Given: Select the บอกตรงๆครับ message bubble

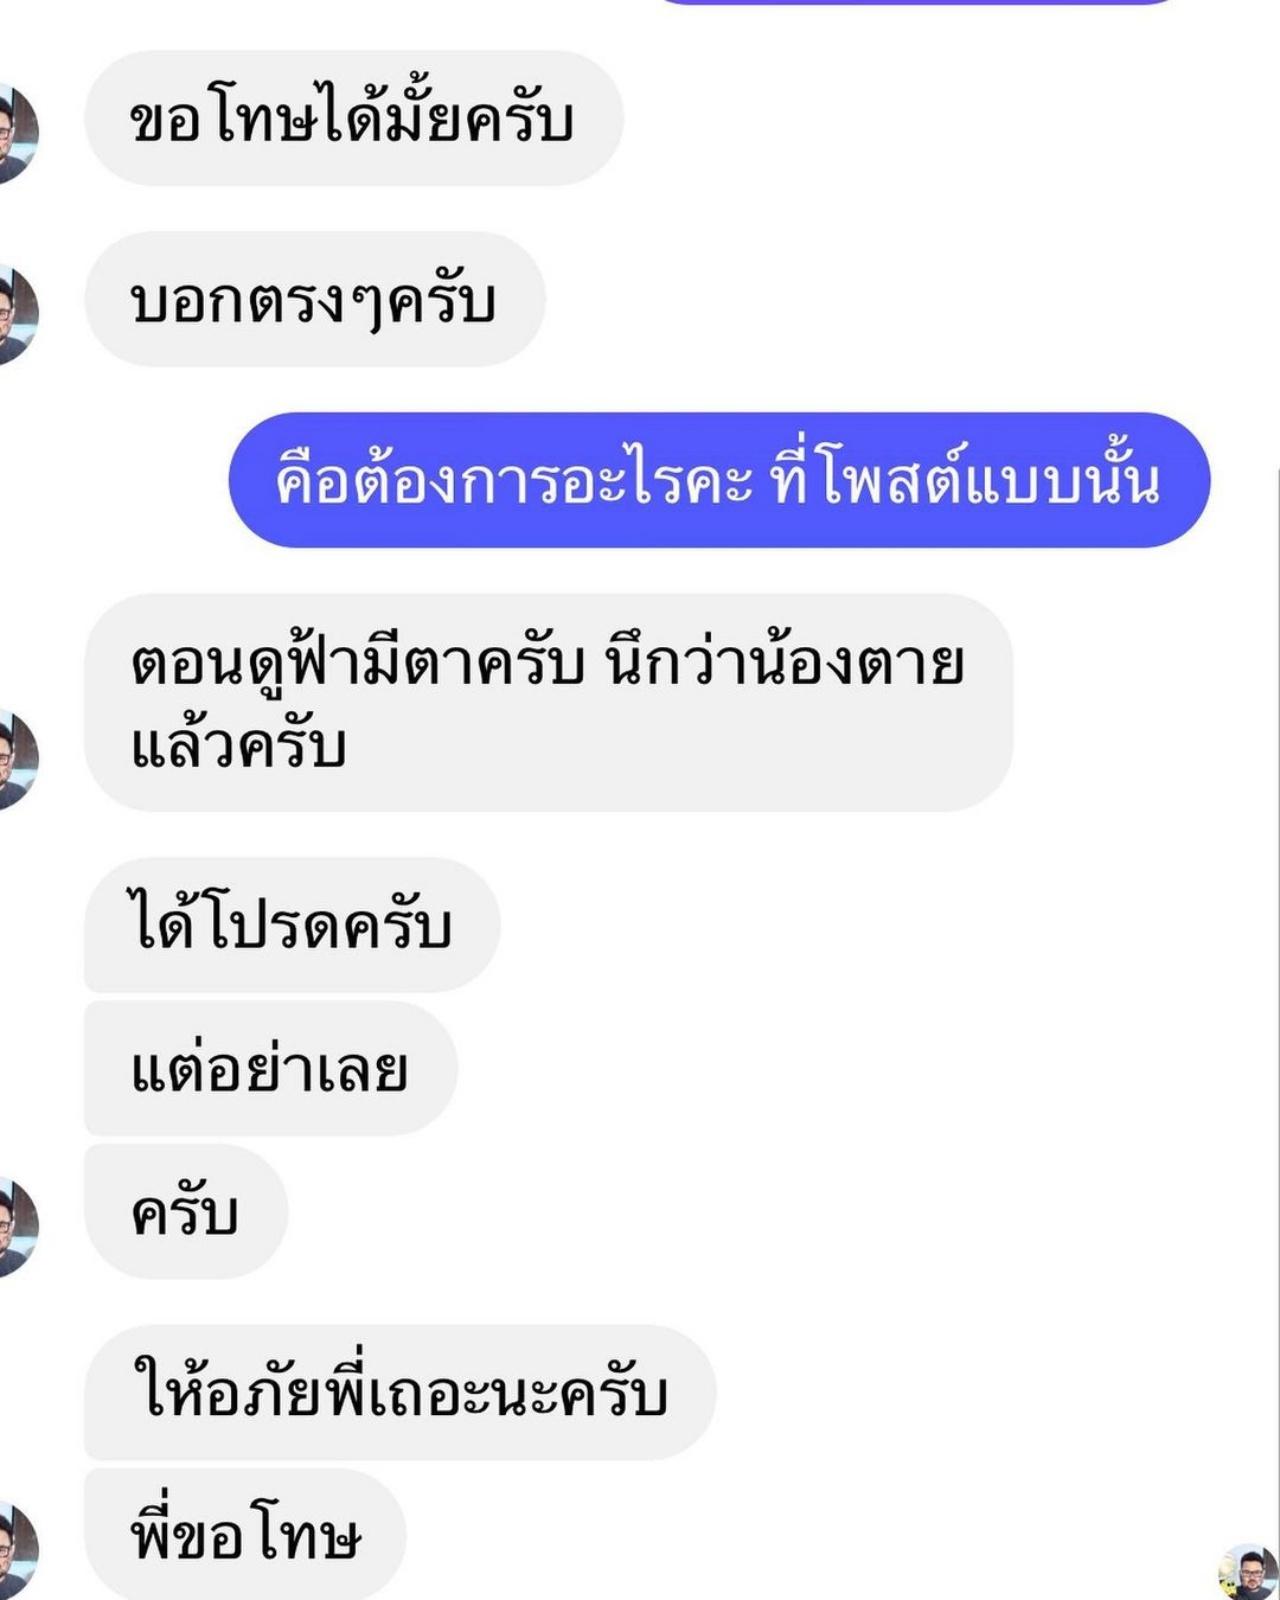Looking at the screenshot, I should (315, 299).
